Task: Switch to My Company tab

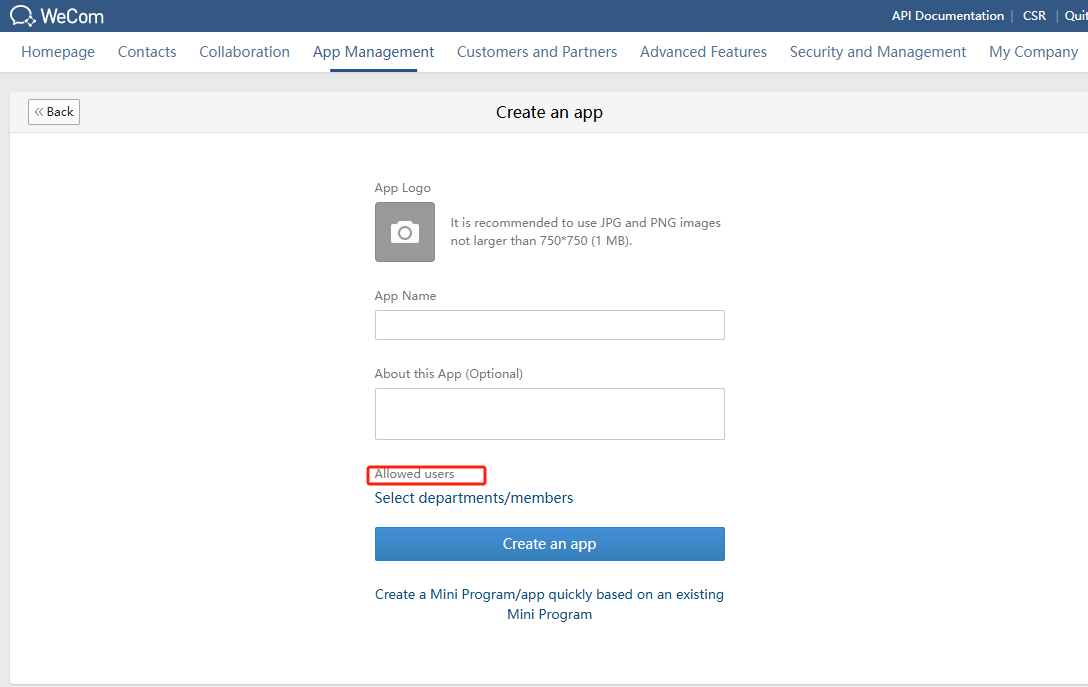Action: [1033, 52]
